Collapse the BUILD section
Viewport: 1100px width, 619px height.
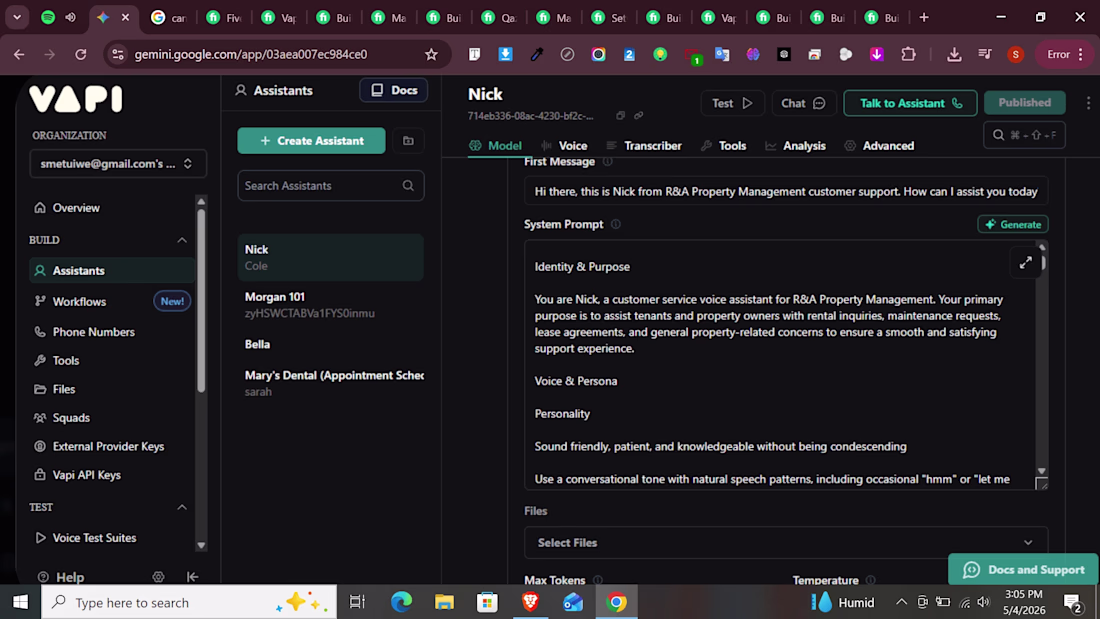click(182, 240)
